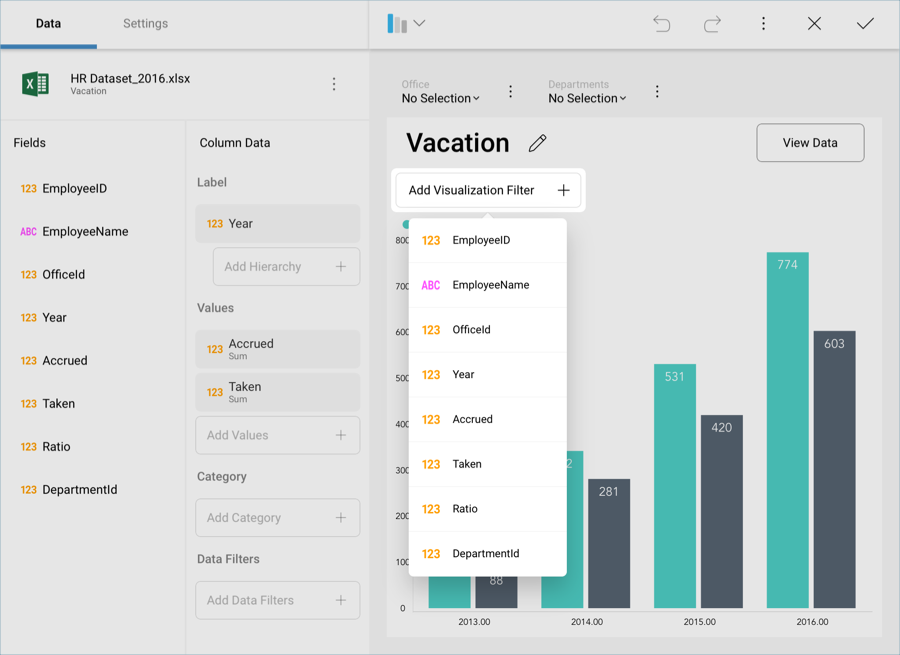Viewport: 900px width, 655px height.
Task: Open the chart type selector dropdown
Action: point(406,24)
